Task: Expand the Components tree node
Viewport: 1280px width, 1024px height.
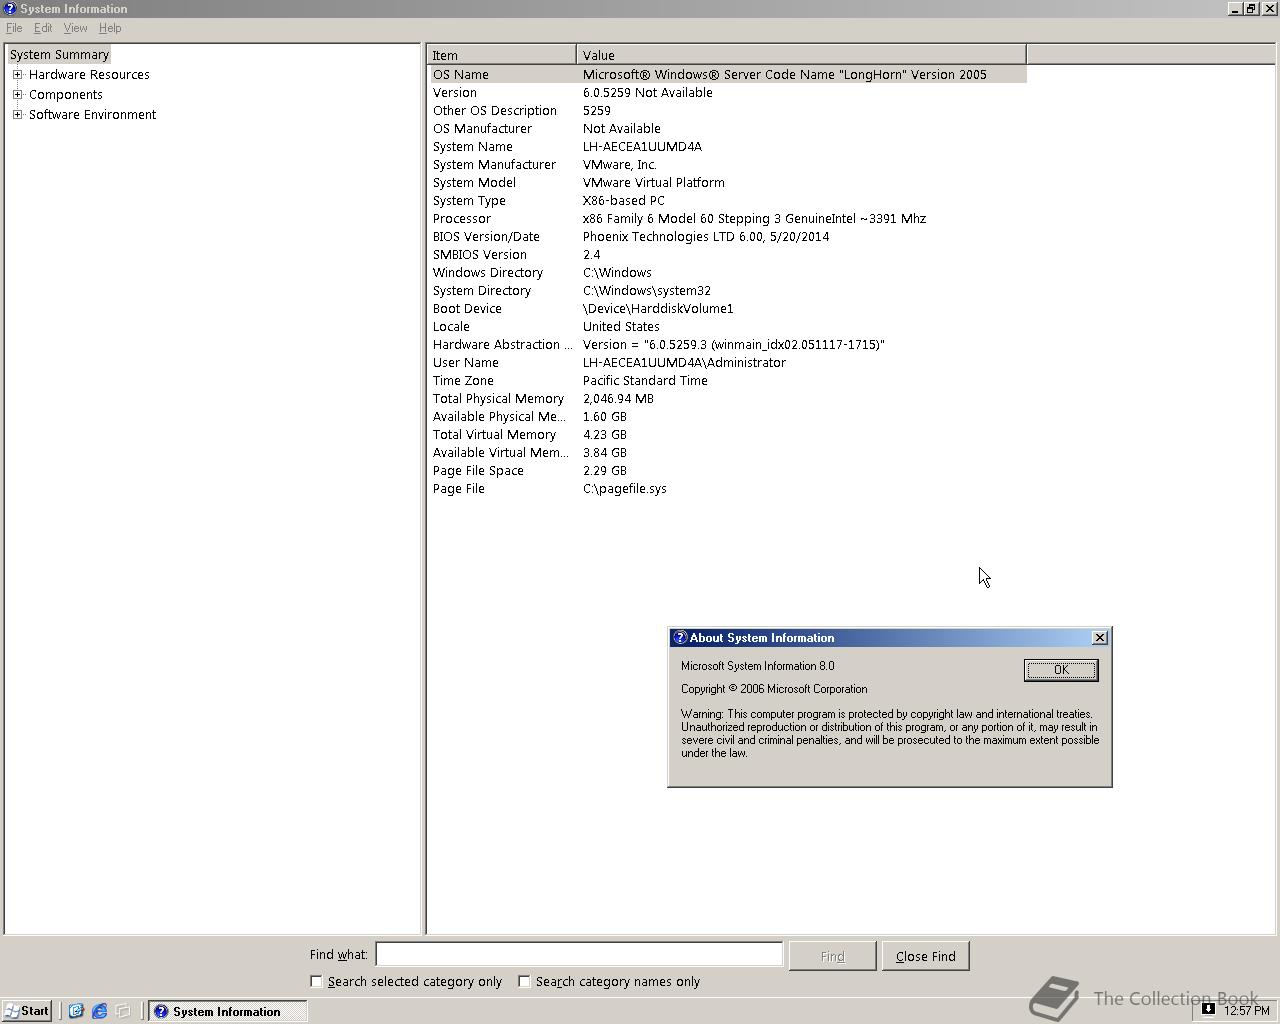Action: click(17, 94)
